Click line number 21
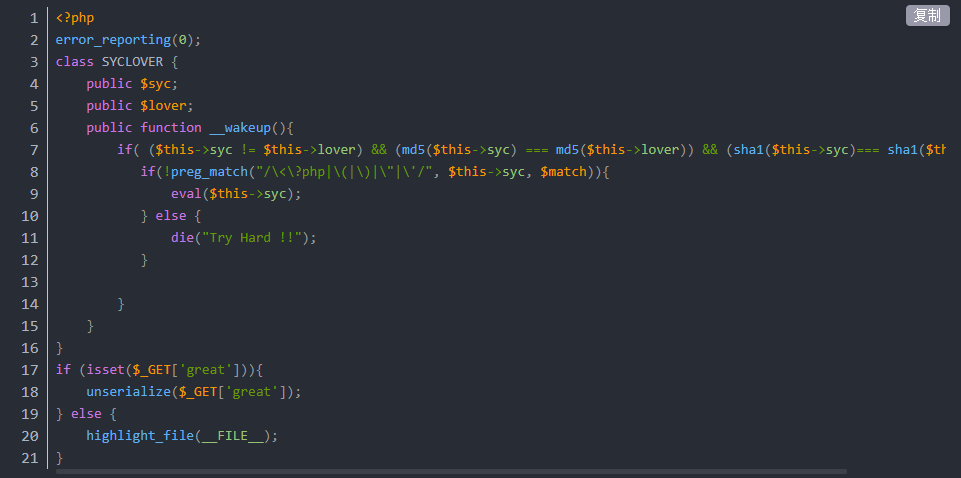The height and width of the screenshot is (478, 961). tap(29, 458)
